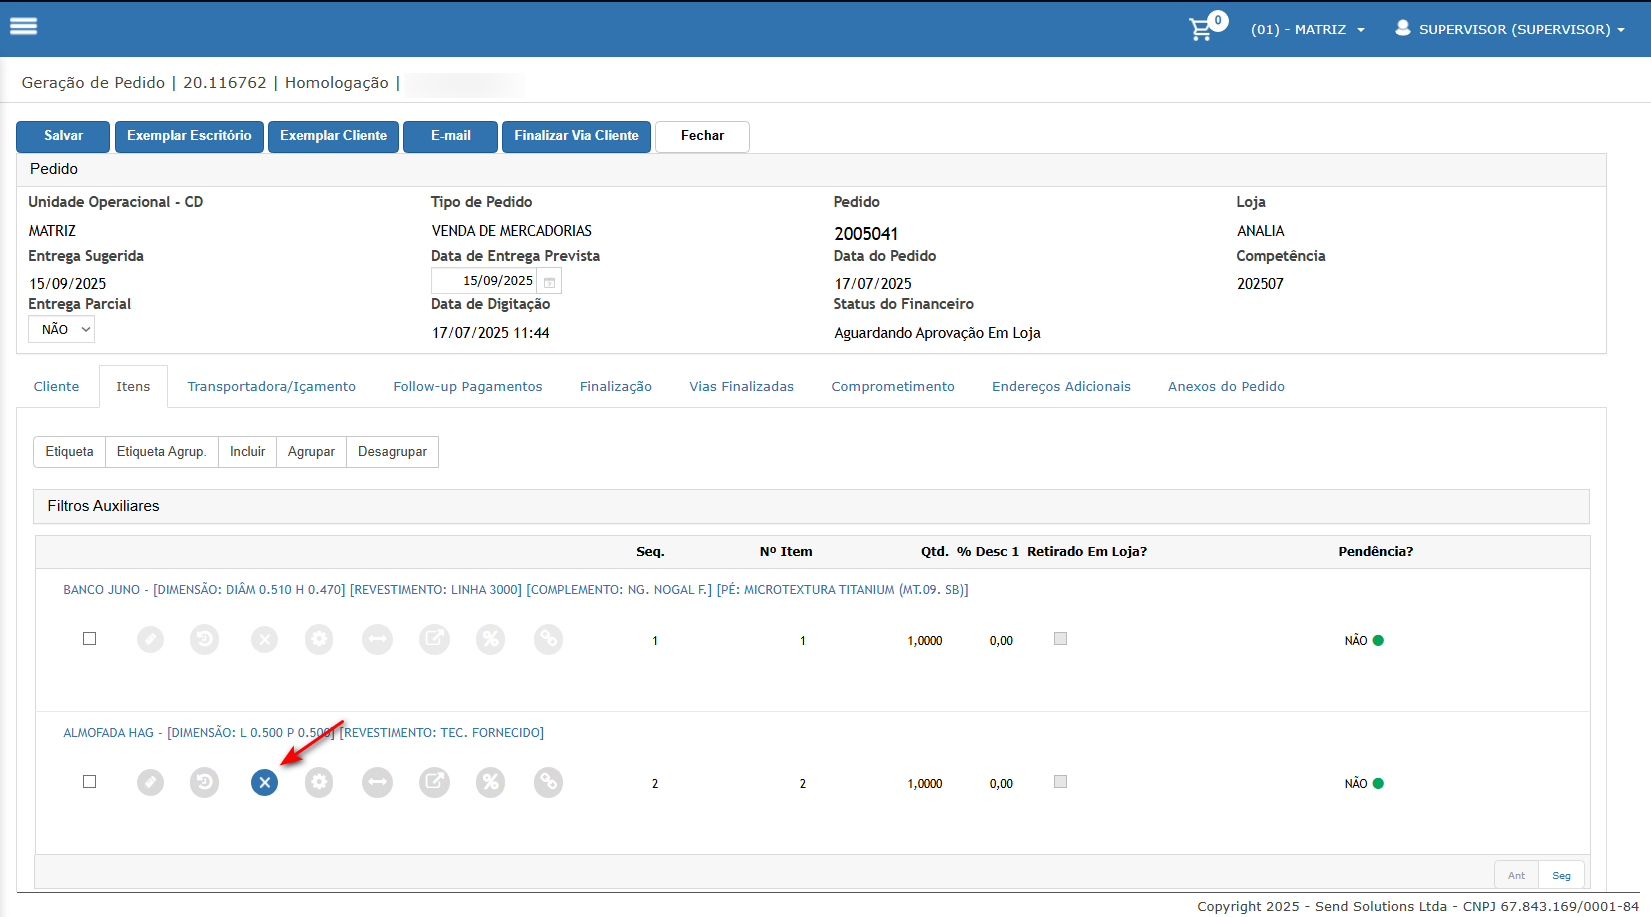Click the Etiqueta button
The width and height of the screenshot is (1651, 917).
coord(69,452)
